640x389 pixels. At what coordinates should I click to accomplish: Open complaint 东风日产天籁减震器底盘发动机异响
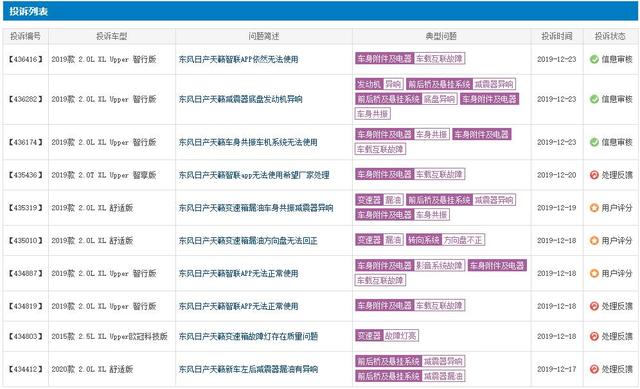click(x=240, y=99)
